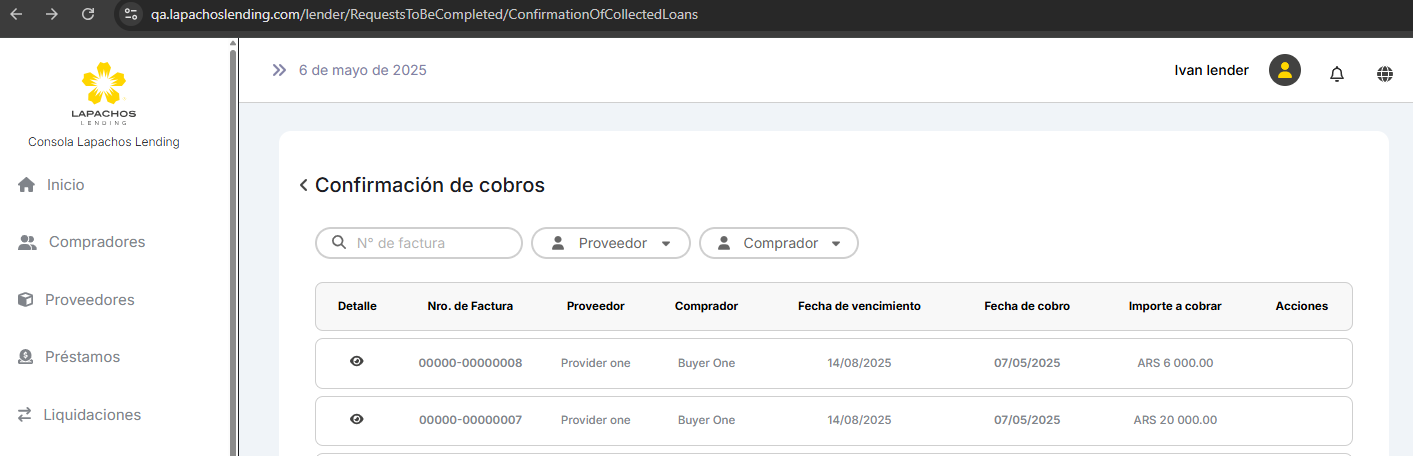The image size is (1413, 456).
Task: Open Préstamos section in the sidebar
Action: [x=82, y=357]
